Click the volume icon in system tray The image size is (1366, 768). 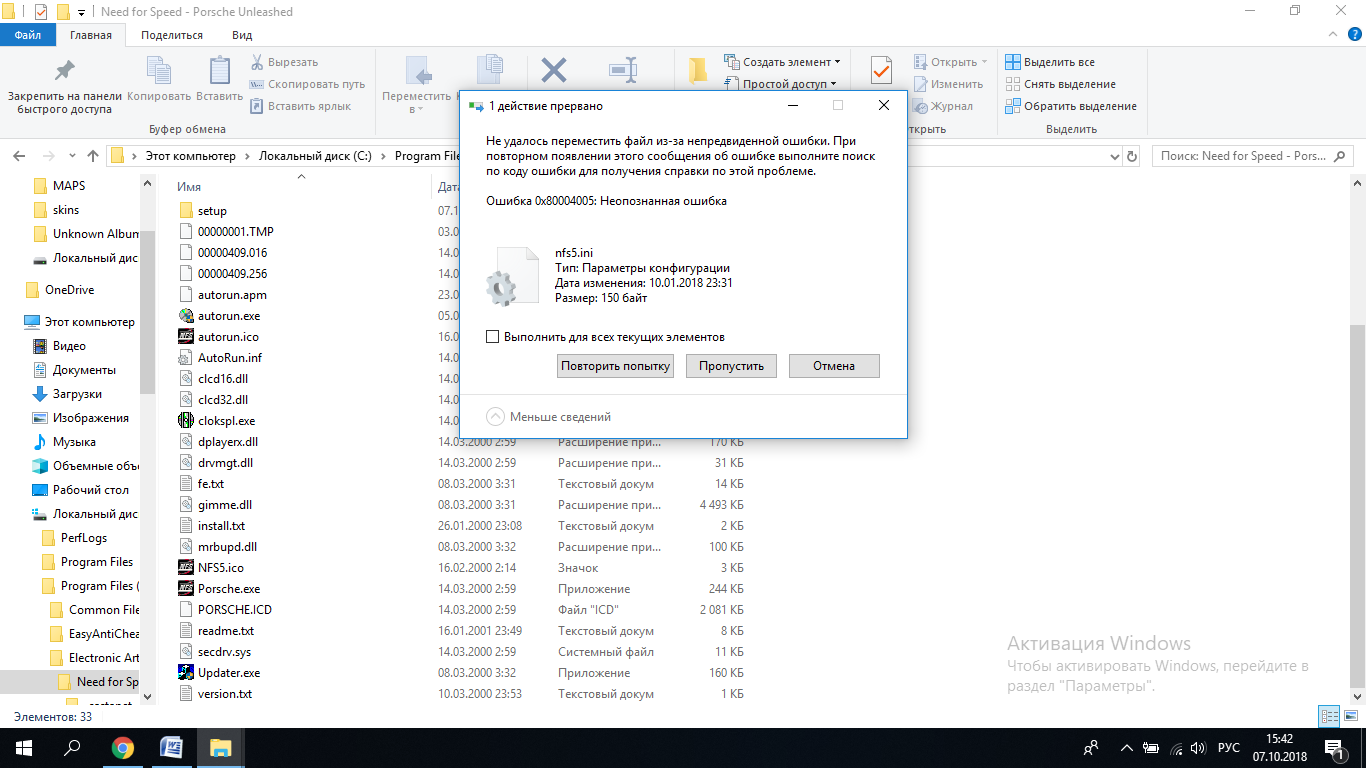pyautogui.click(x=1198, y=748)
